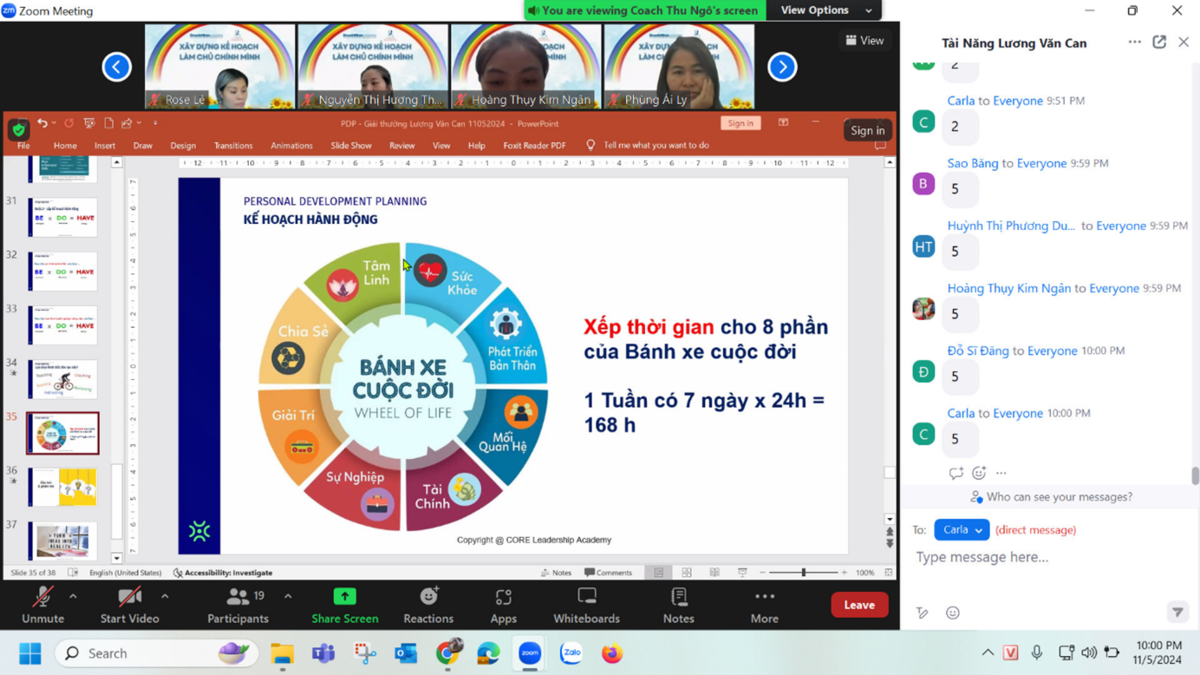Open Windows Start menu
Viewport: 1200px width, 675px height.
pyautogui.click(x=30, y=653)
